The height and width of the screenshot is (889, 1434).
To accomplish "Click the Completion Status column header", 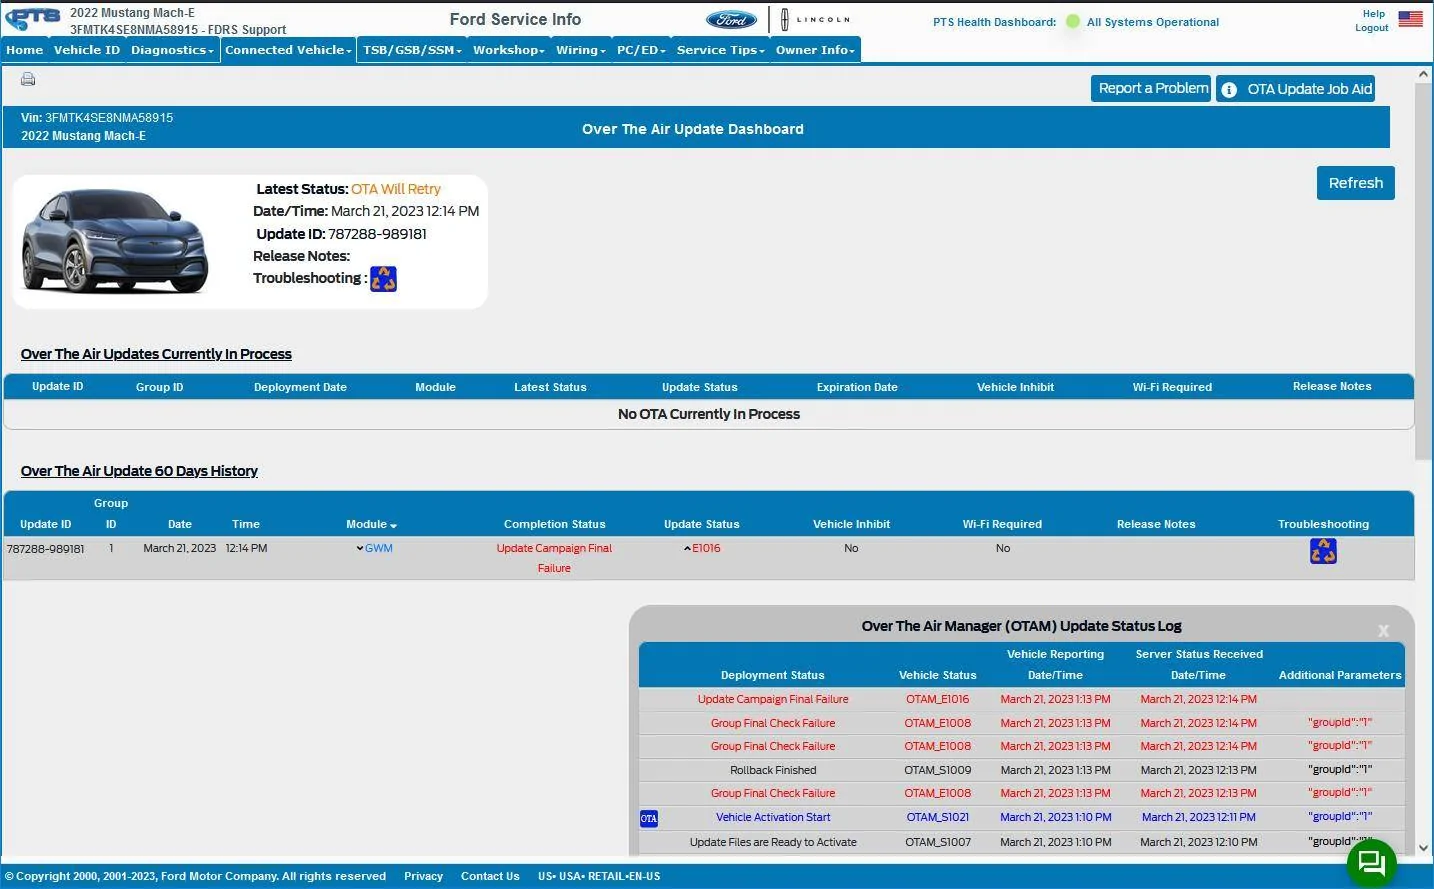I will pos(554,524).
